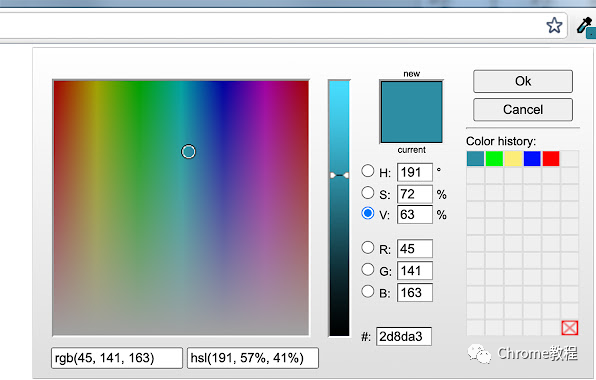Pick the green swatch in color history
596x380 pixels.
pyautogui.click(x=494, y=158)
